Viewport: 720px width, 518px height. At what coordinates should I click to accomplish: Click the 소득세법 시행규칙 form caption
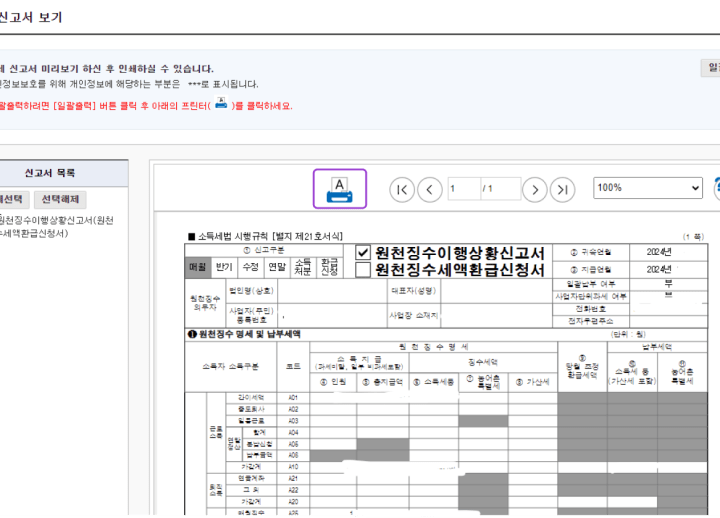pyautogui.click(x=266, y=236)
